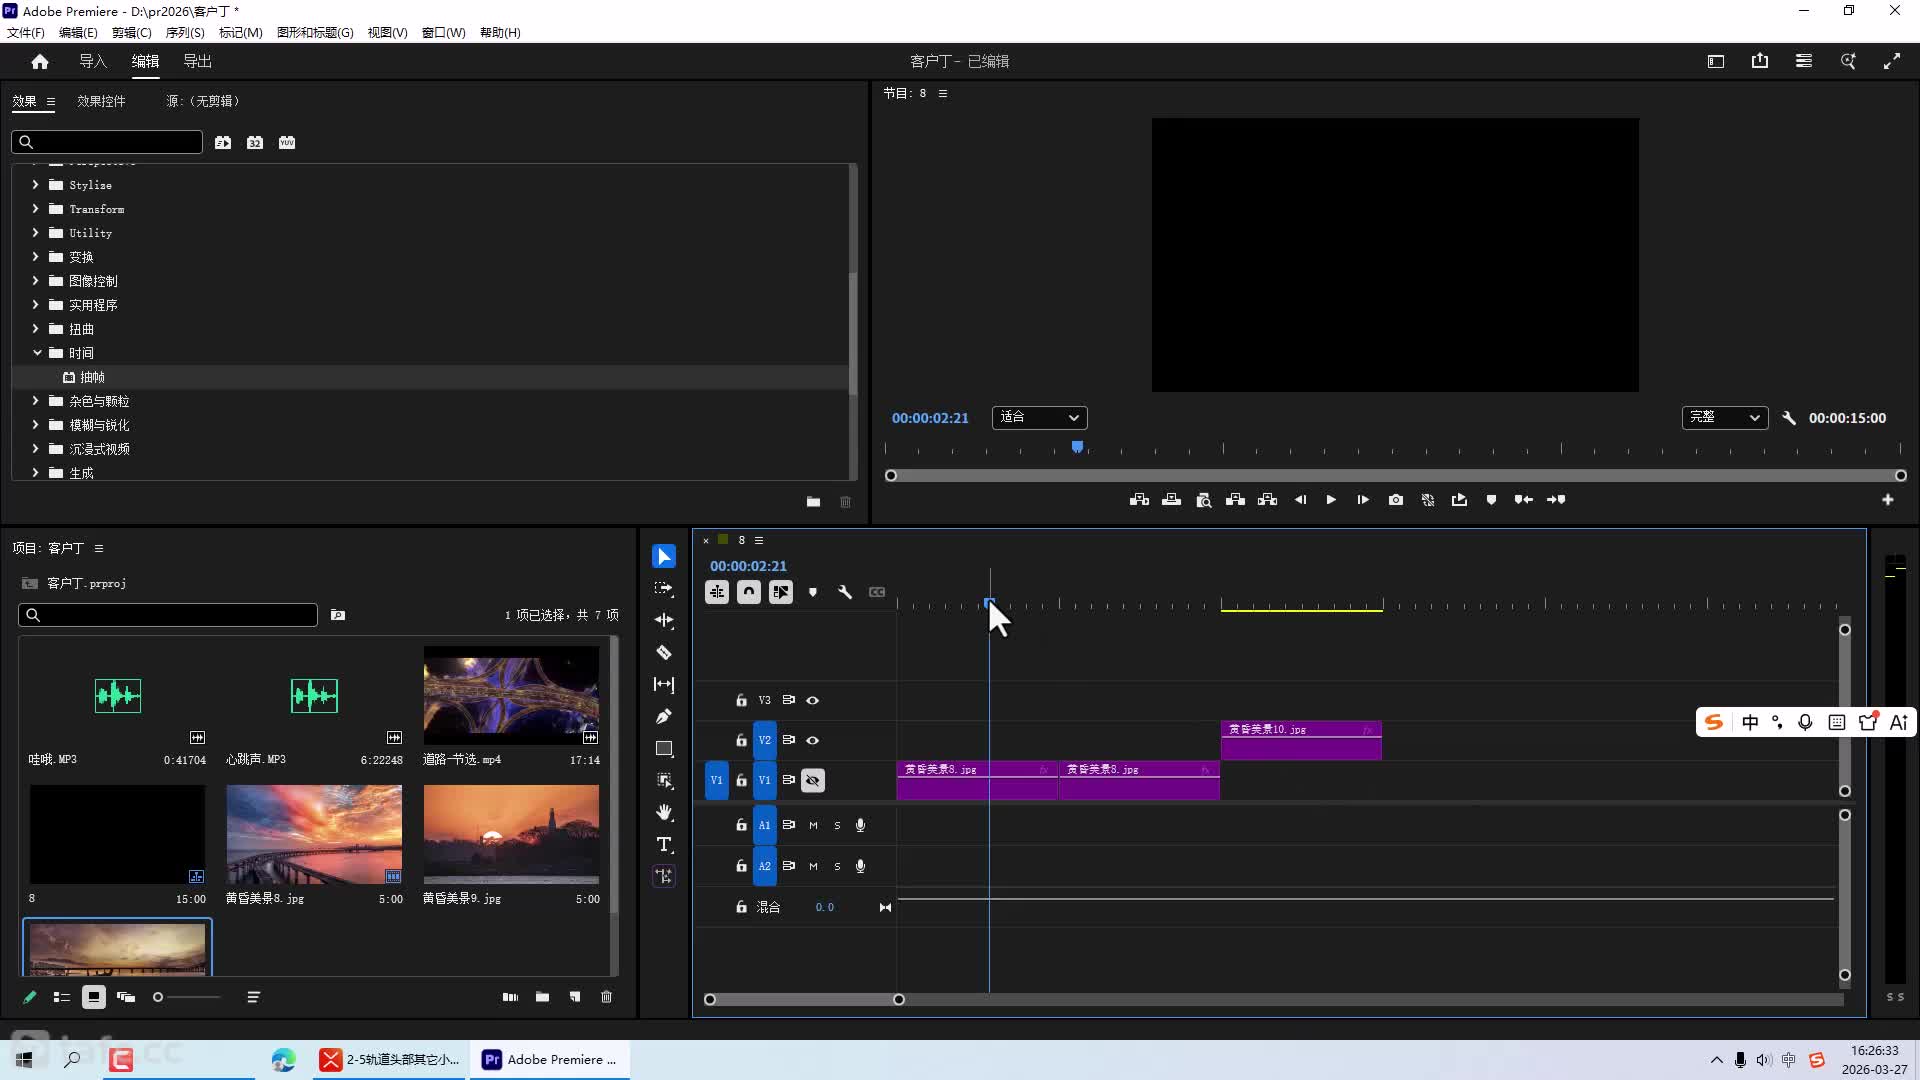Solo audio track A2

837,866
